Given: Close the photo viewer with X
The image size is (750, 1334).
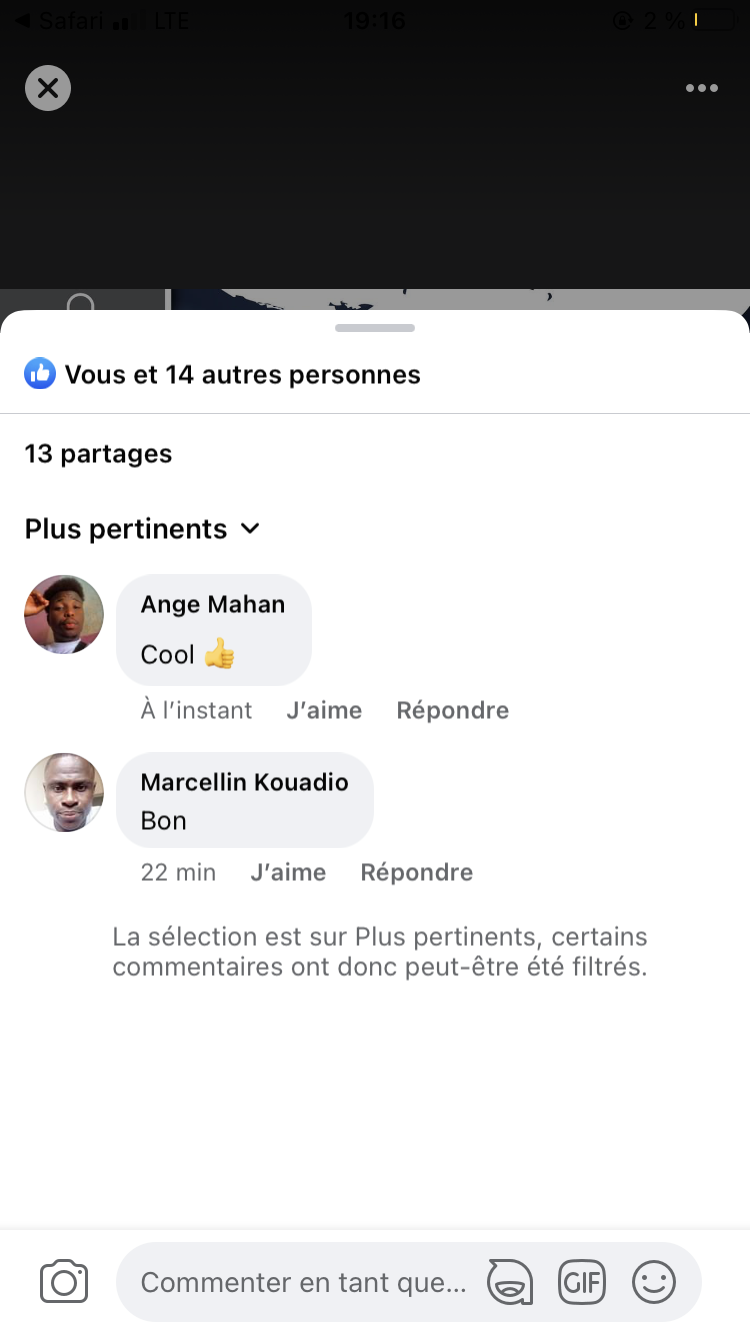Looking at the screenshot, I should click(48, 88).
